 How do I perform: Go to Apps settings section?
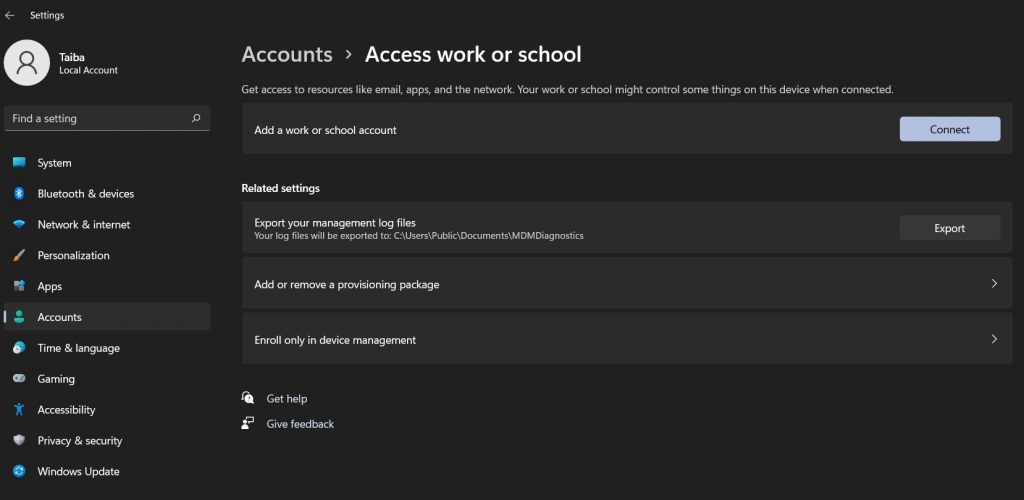pyautogui.click(x=49, y=287)
